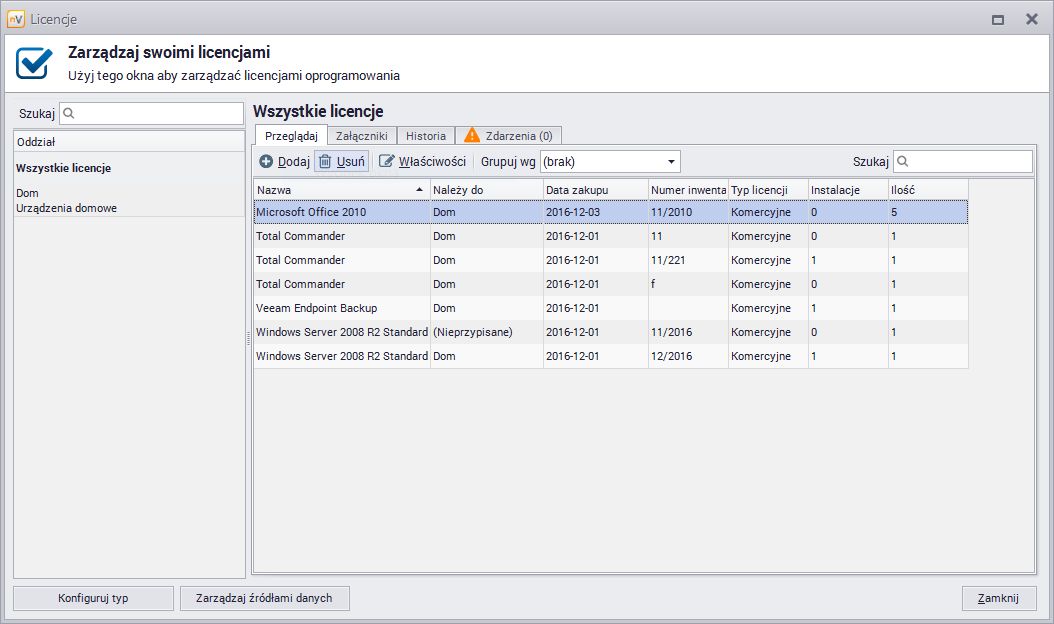Click the (Nieprzypisane) cell
The image size is (1054, 624).
click(x=487, y=332)
